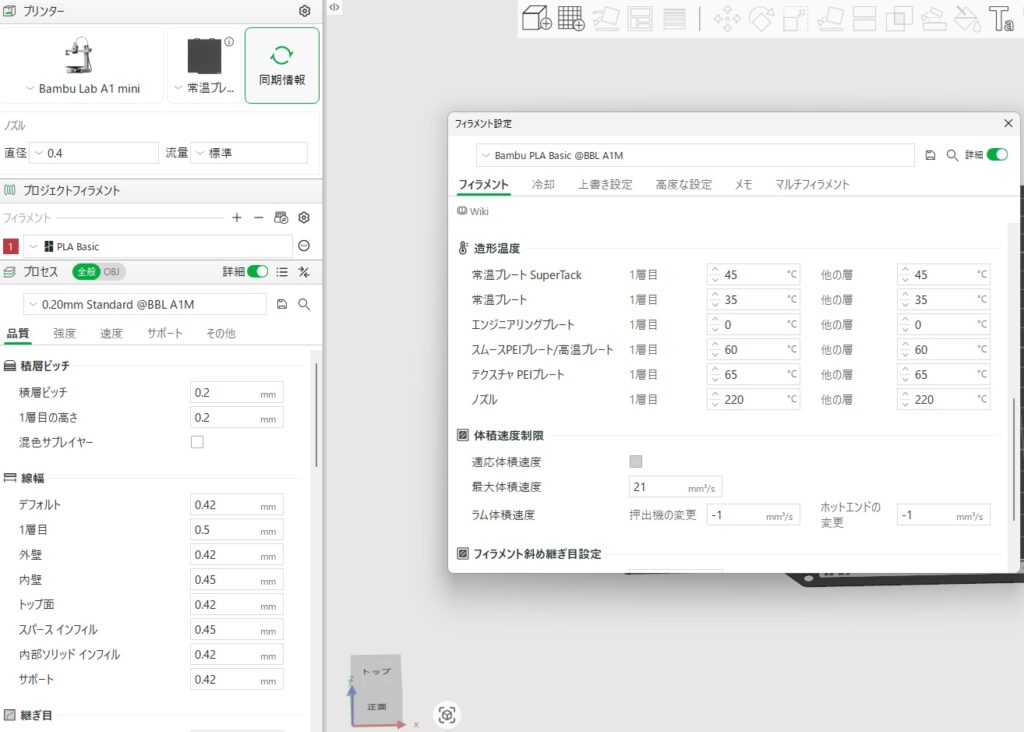Viewport: 1024px width, 732px height.
Task: Switch process mode to OBJ
Action: (112, 272)
